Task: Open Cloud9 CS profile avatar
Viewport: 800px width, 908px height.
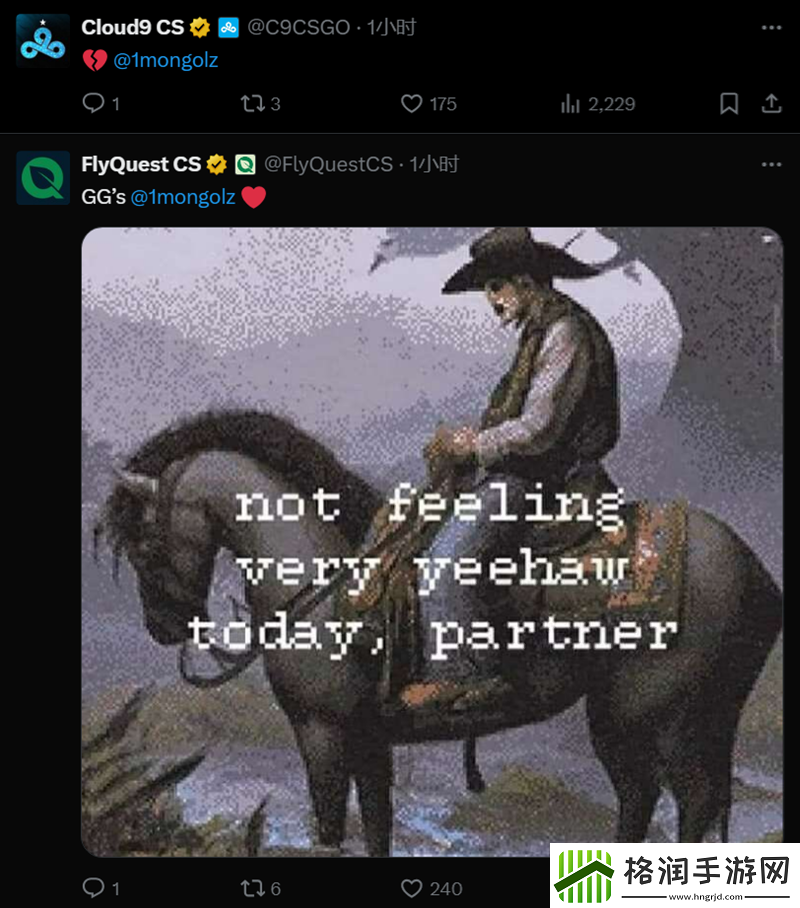Action: click(x=43, y=41)
